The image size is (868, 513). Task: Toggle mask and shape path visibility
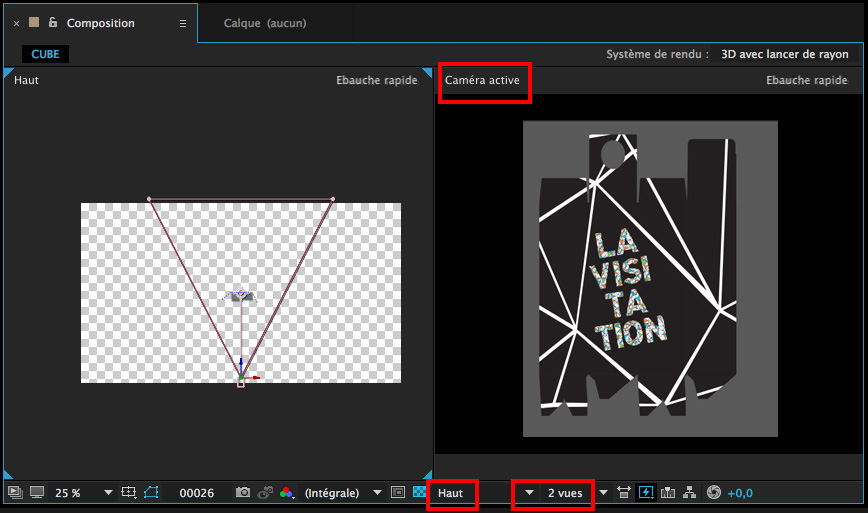click(x=151, y=493)
